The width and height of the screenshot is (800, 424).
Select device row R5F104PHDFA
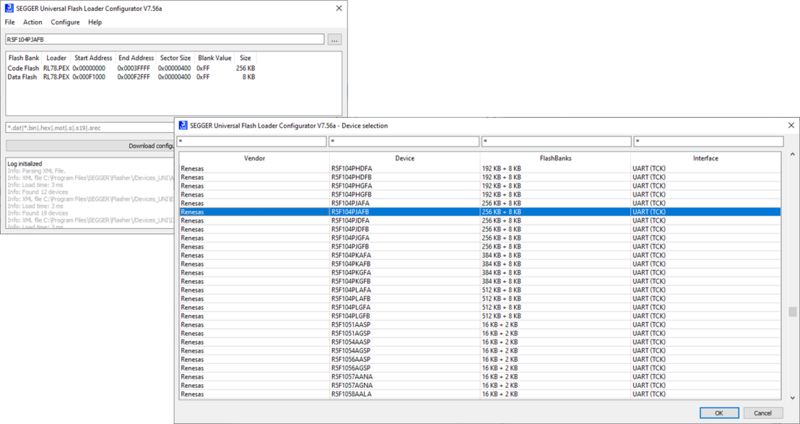point(480,168)
